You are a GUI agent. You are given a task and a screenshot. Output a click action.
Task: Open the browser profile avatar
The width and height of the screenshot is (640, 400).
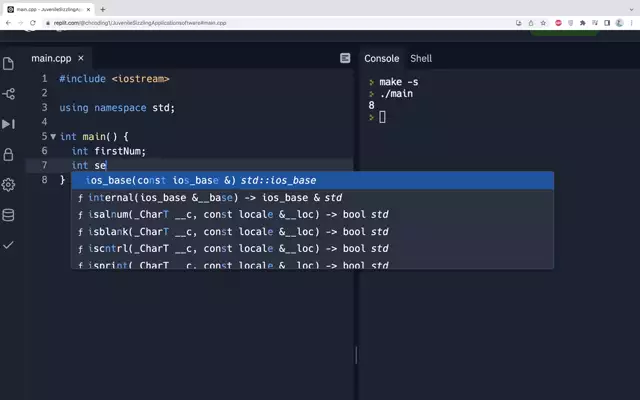pyautogui.click(x=620, y=23)
